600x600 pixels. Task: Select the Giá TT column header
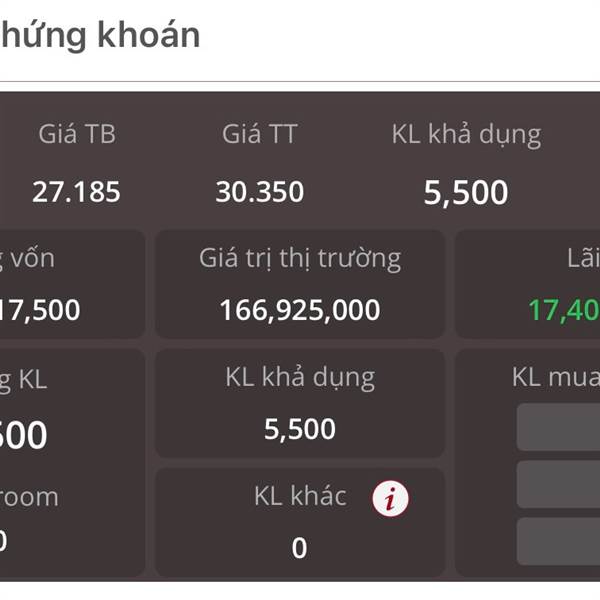(x=259, y=134)
